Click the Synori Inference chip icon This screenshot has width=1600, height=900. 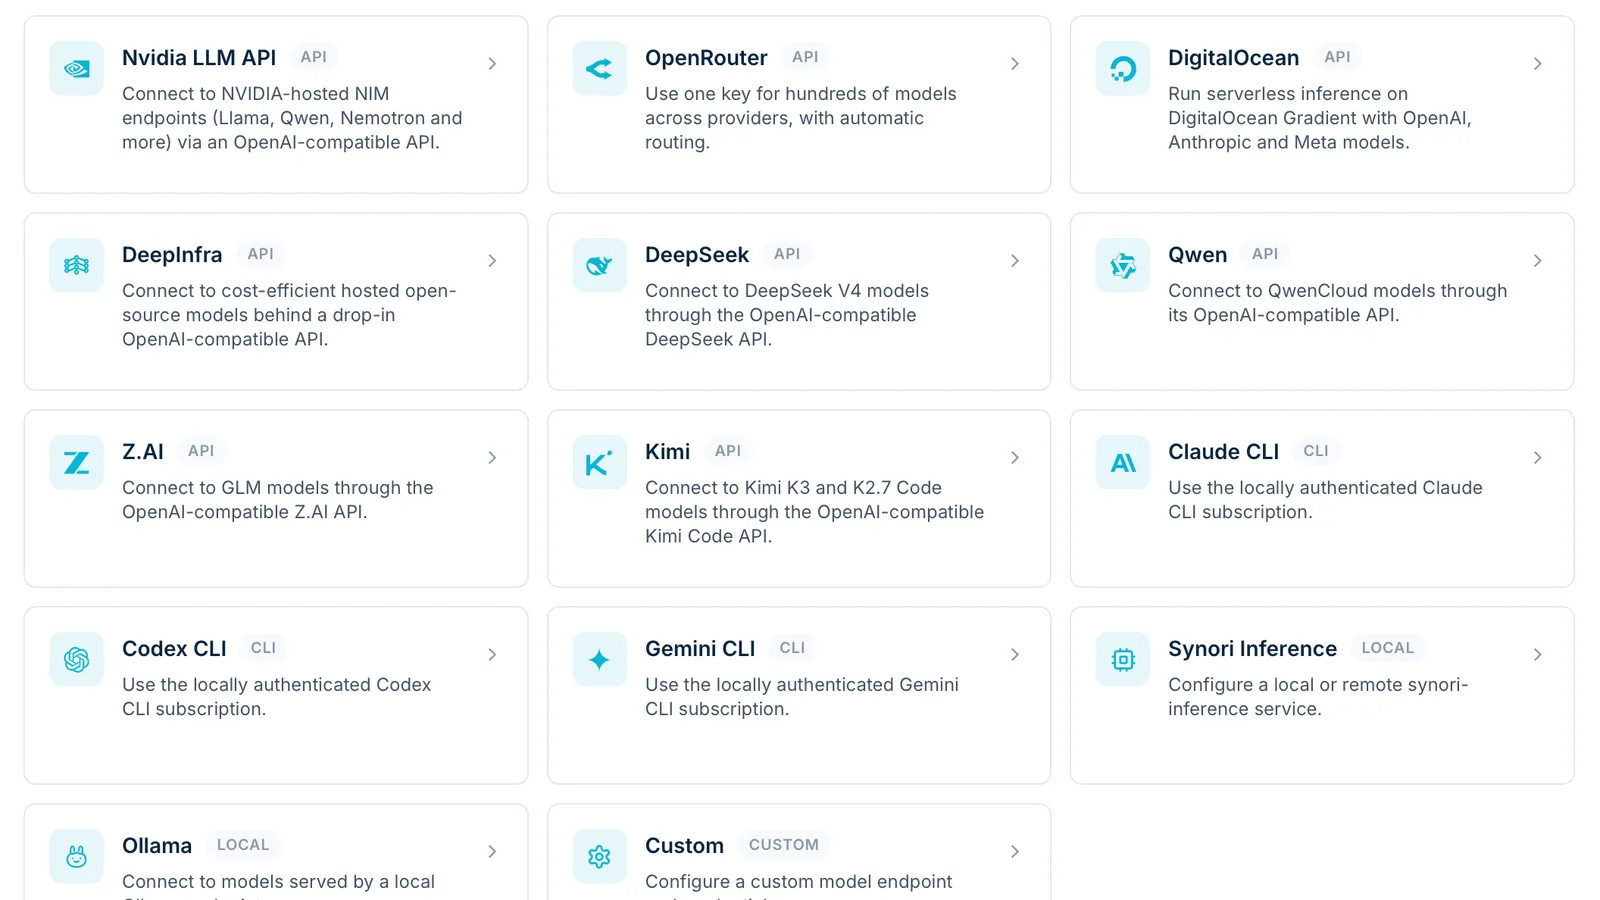pyautogui.click(x=1123, y=659)
